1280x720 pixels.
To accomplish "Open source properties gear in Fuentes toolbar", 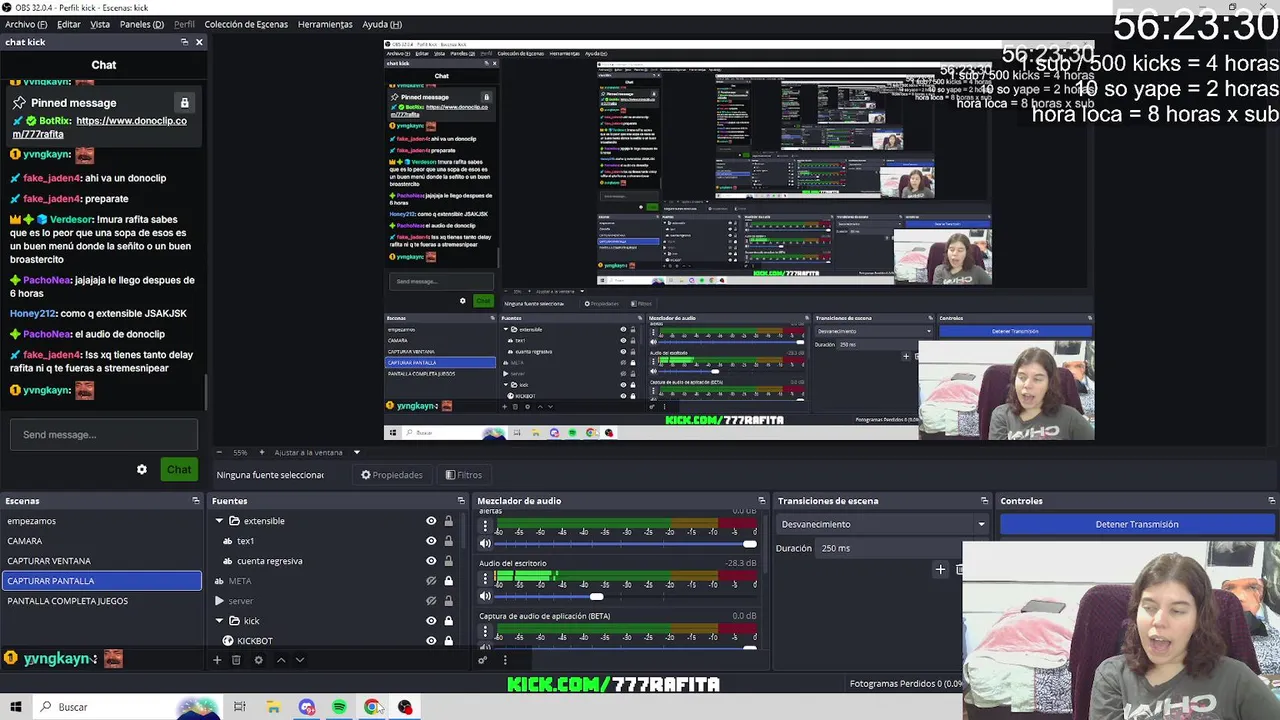I will 258,660.
